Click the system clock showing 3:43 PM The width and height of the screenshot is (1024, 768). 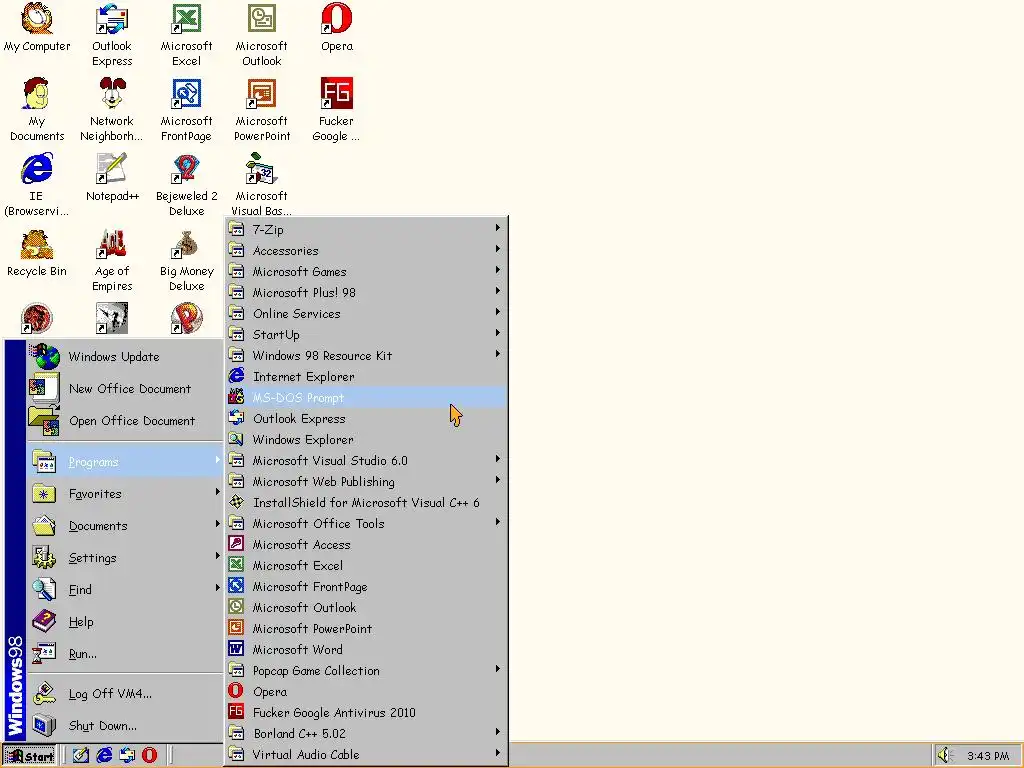pos(988,756)
